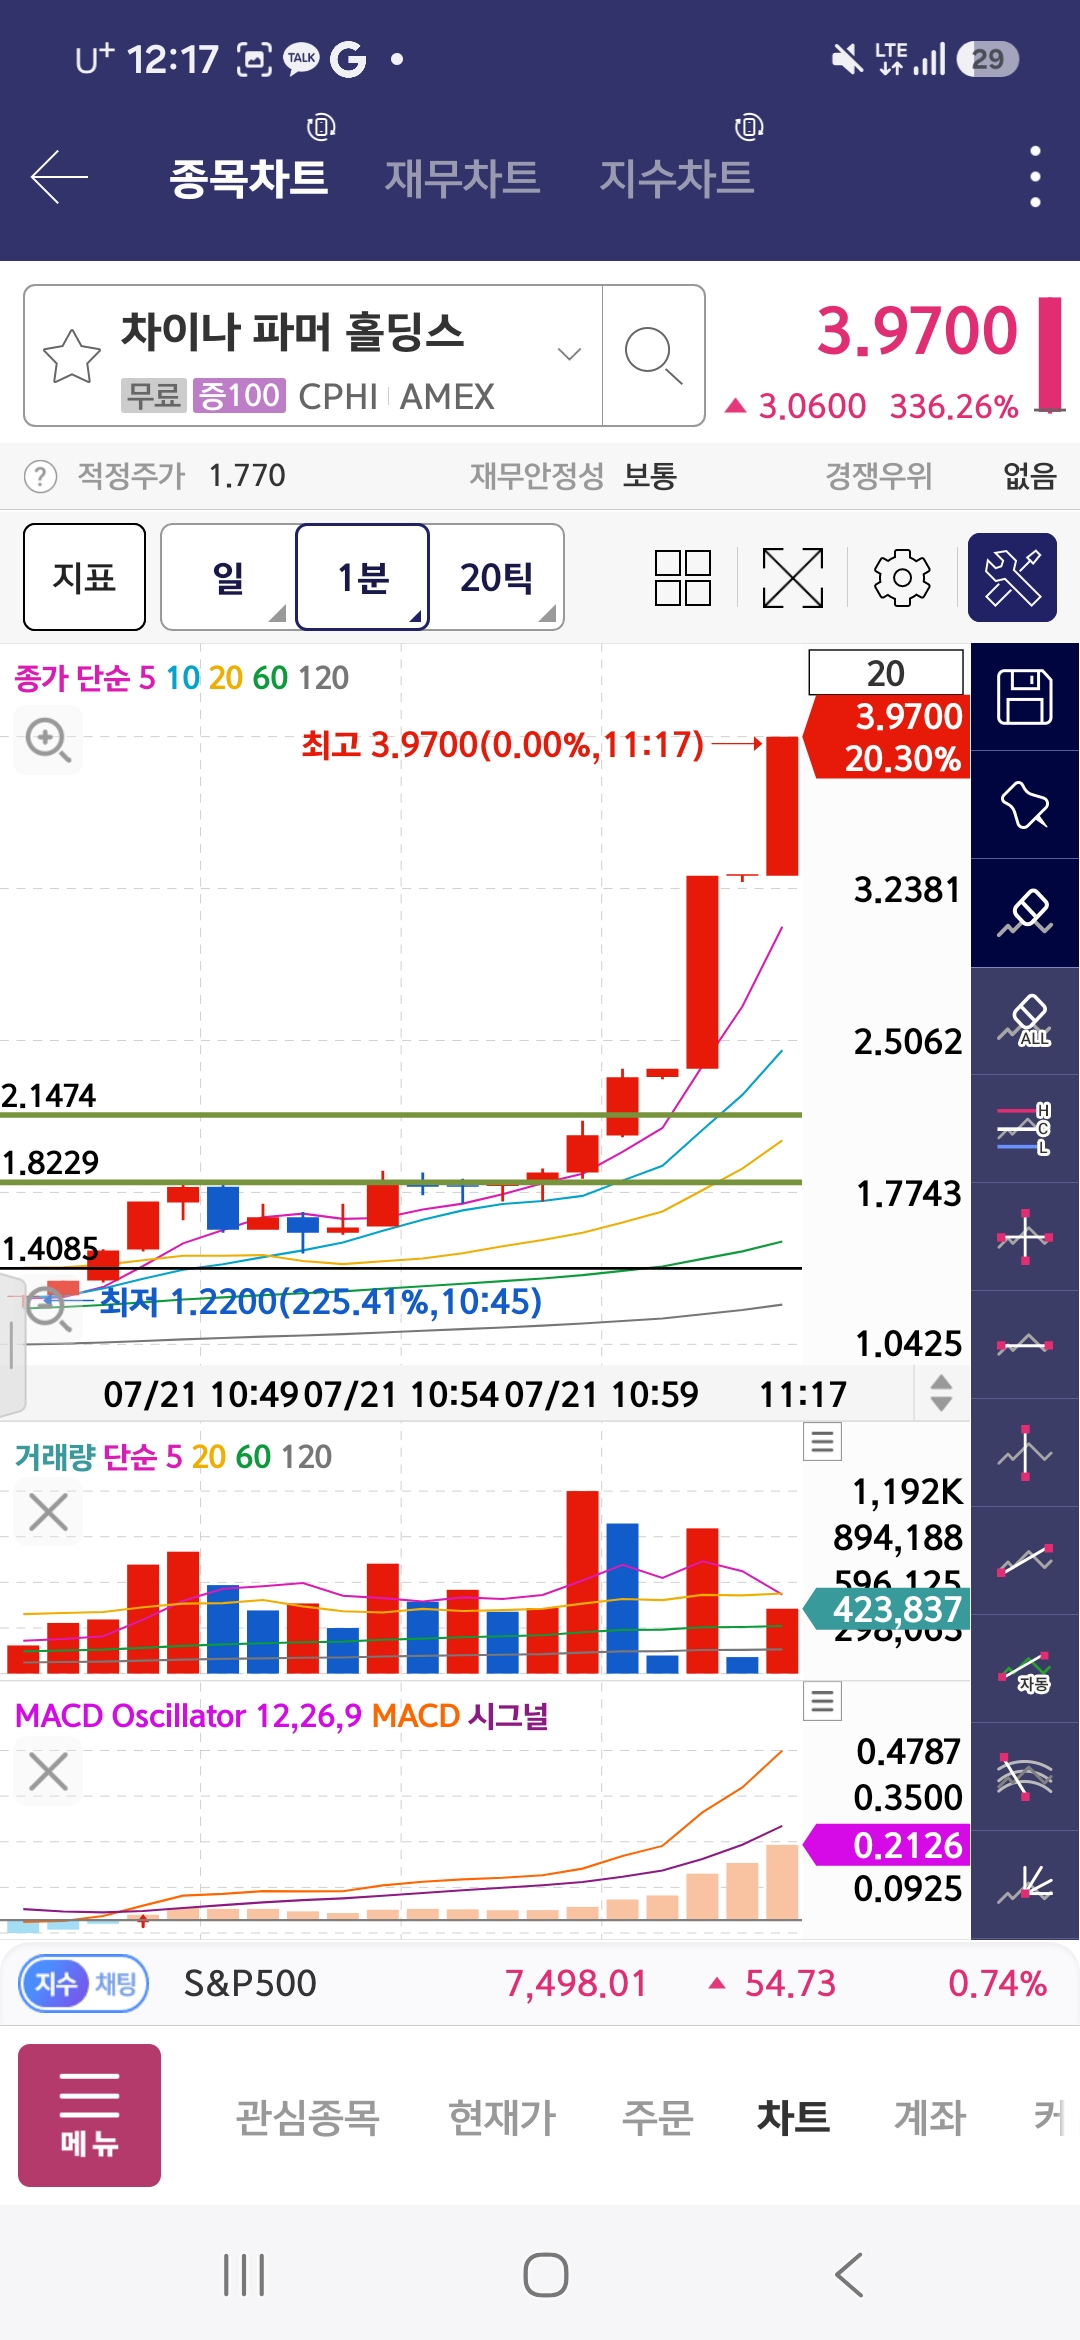This screenshot has width=1080, height=2340.
Task: Open the 메뉴 main menu button
Action: tap(89, 2115)
